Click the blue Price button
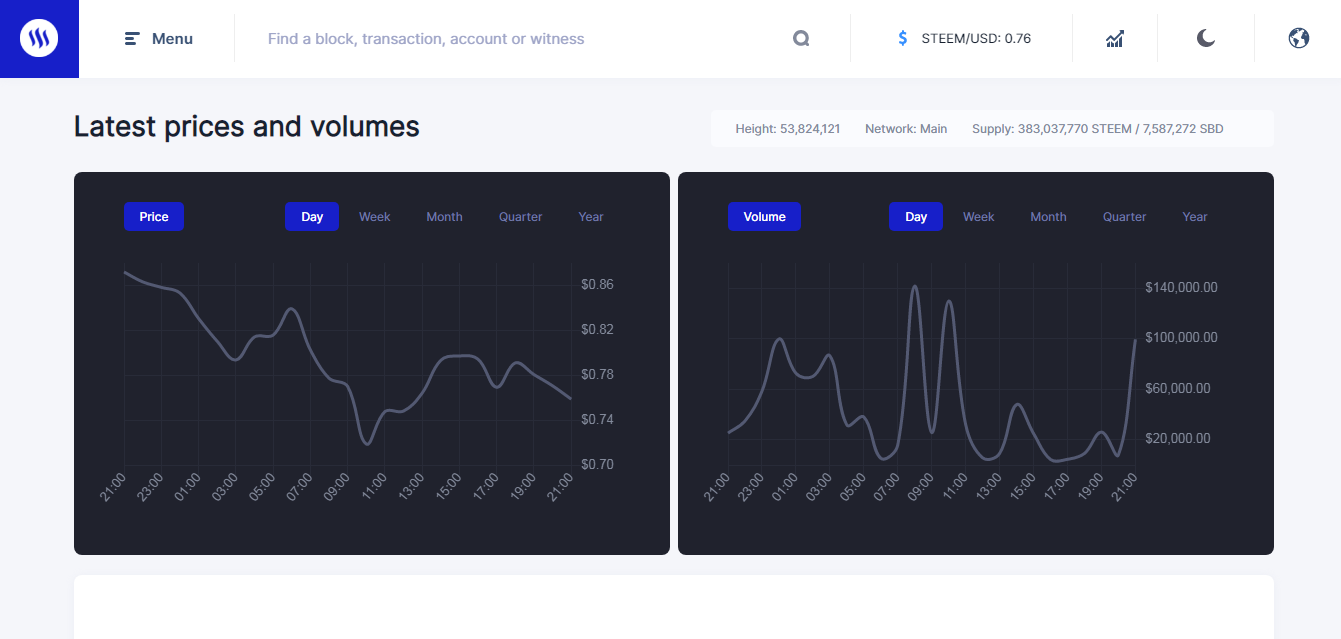1341x639 pixels. pyautogui.click(x=154, y=217)
